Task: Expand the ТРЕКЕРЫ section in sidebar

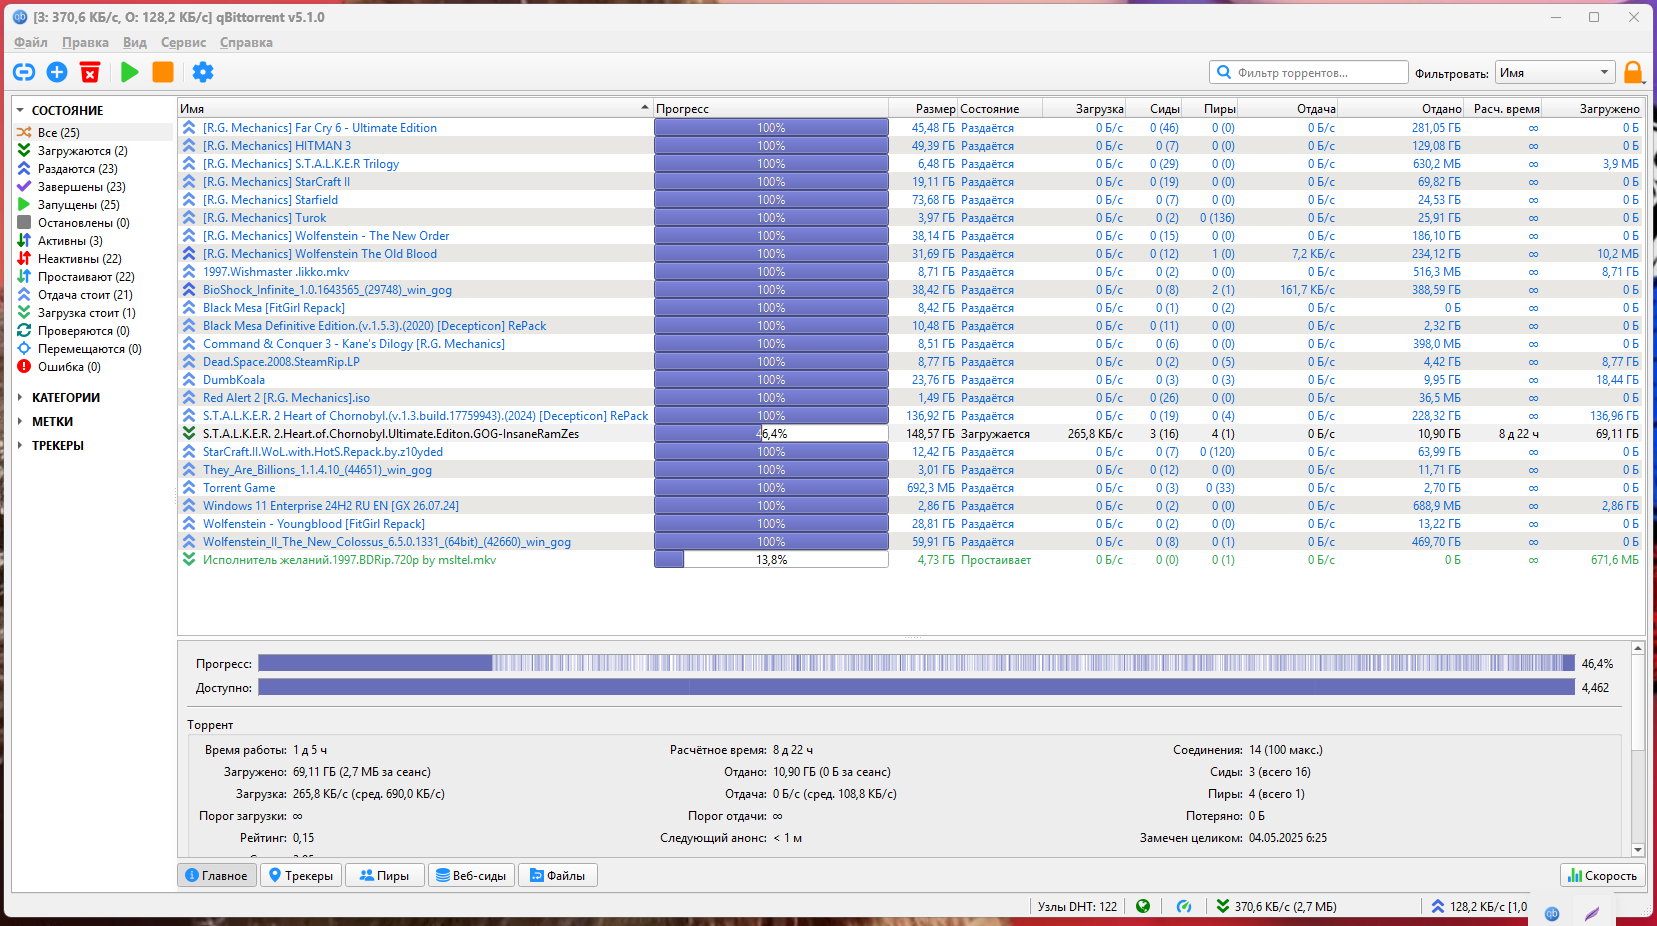Action: pyautogui.click(x=20, y=445)
